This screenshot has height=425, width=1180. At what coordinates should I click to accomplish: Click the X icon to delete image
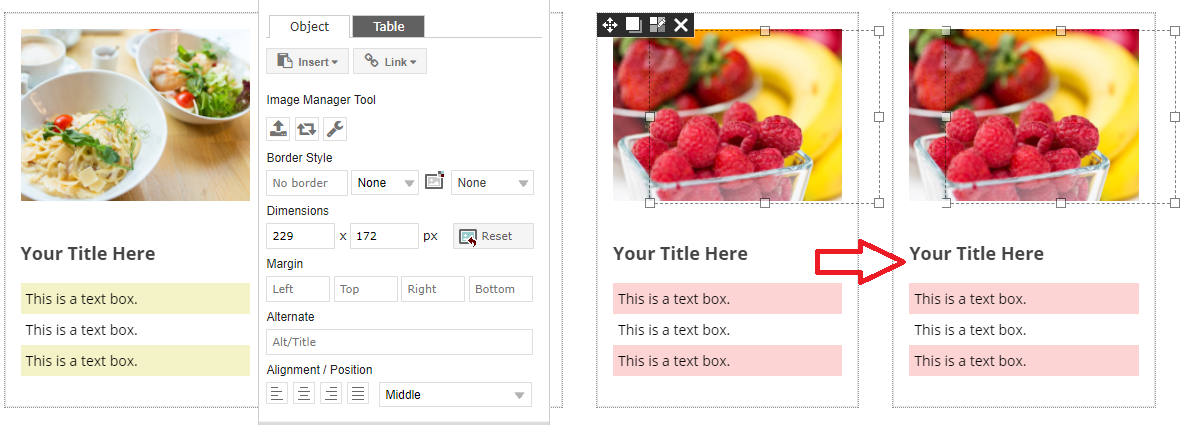coord(681,25)
